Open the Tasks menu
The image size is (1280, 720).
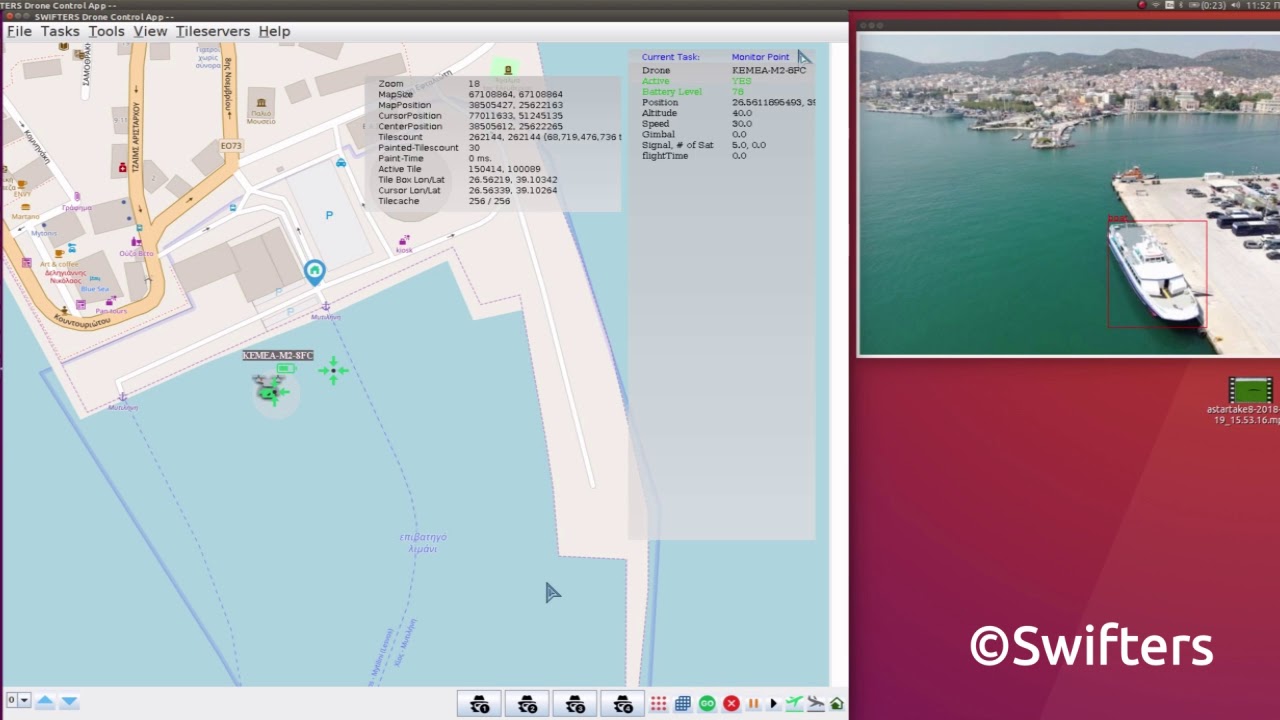(x=60, y=31)
